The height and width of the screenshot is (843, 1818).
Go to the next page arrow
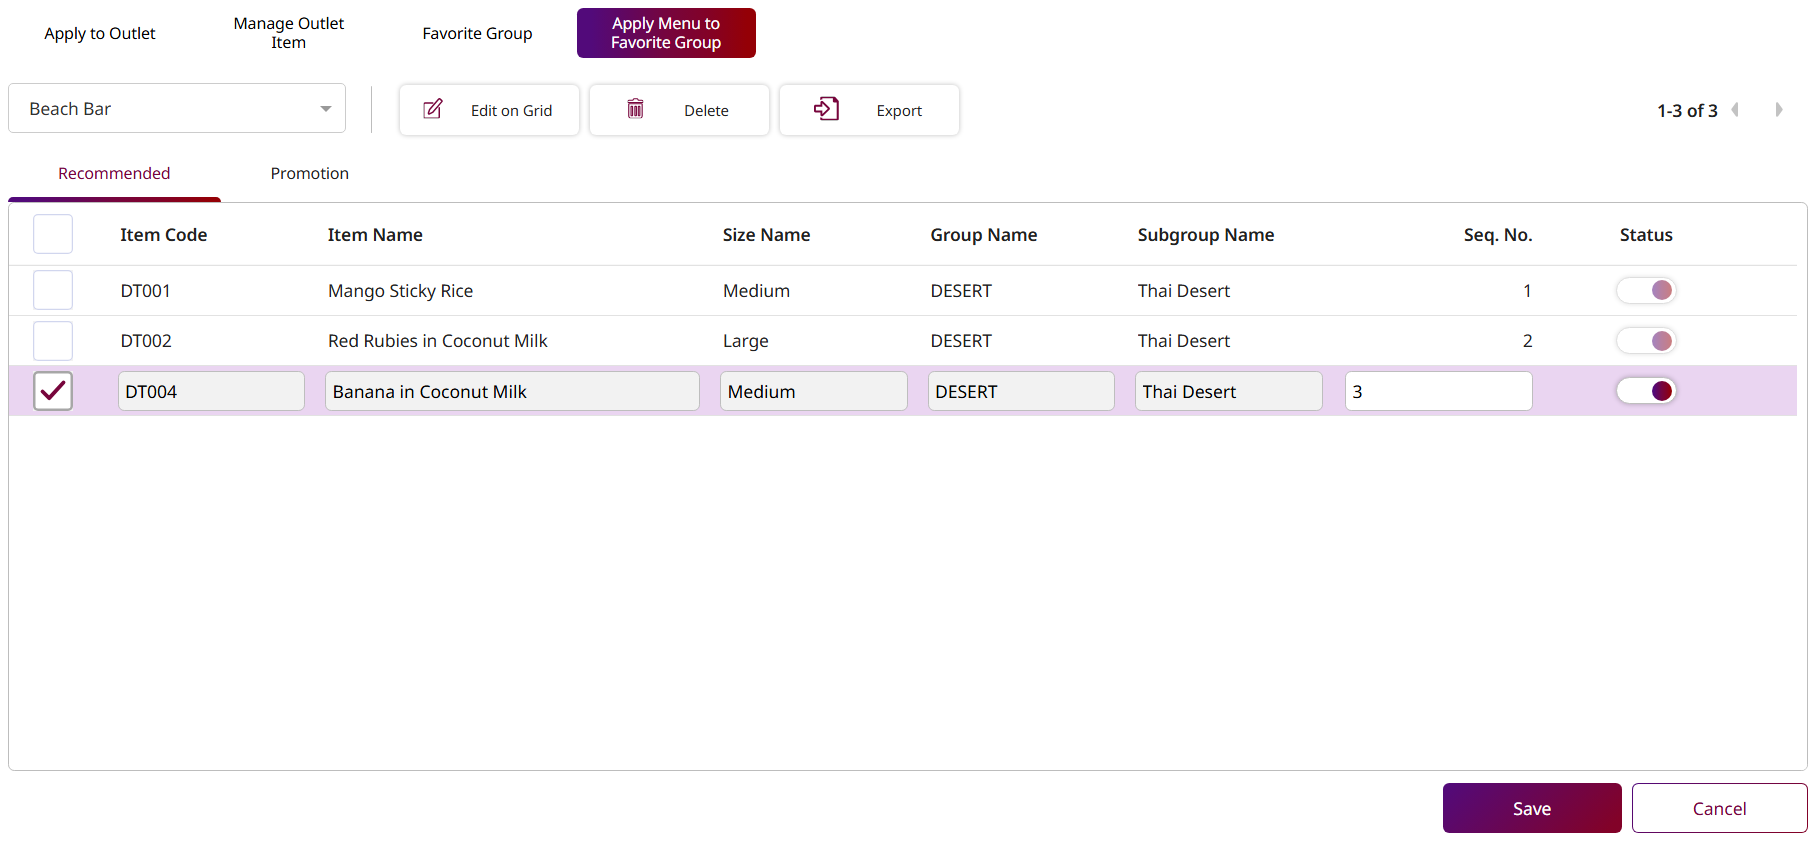coord(1778,110)
